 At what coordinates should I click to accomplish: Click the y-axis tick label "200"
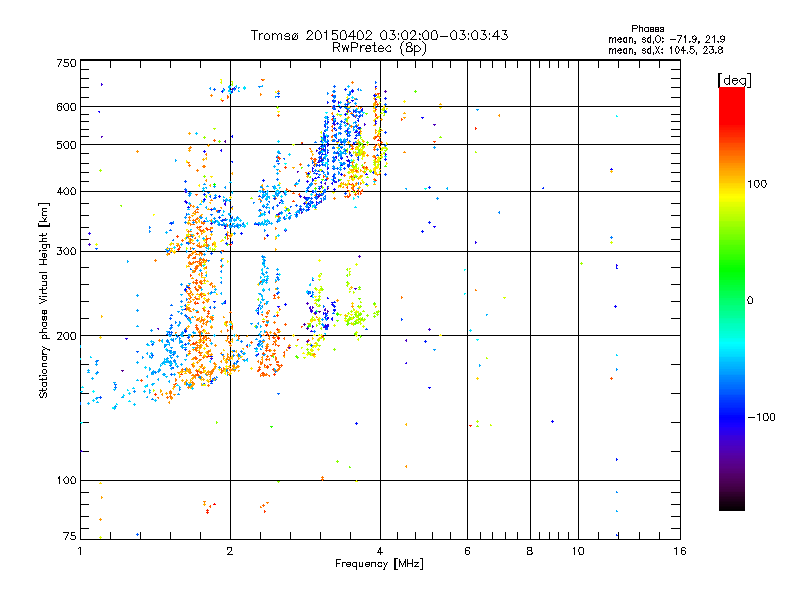(x=66, y=336)
